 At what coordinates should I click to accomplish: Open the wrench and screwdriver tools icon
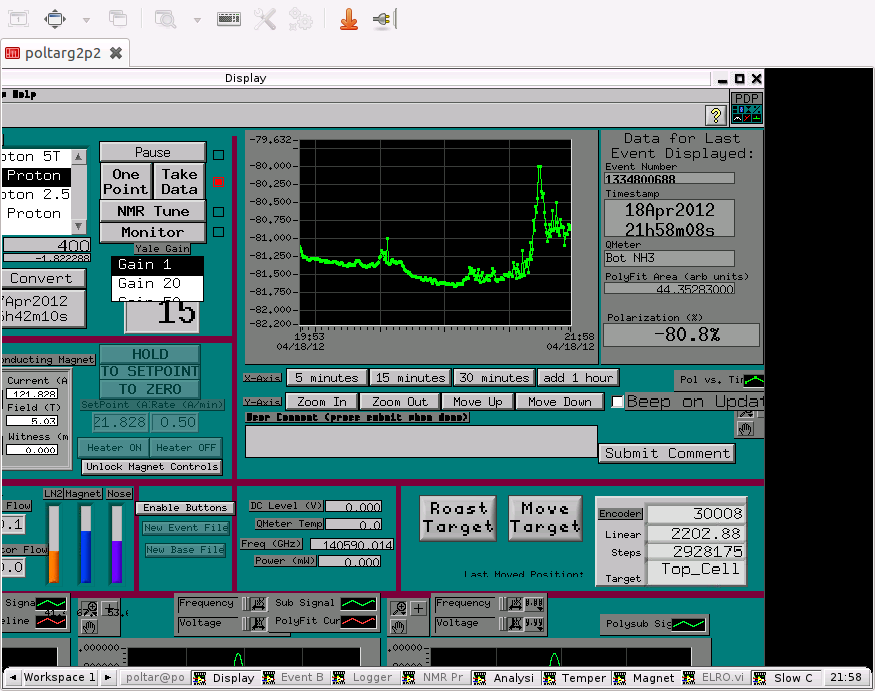(x=265, y=20)
